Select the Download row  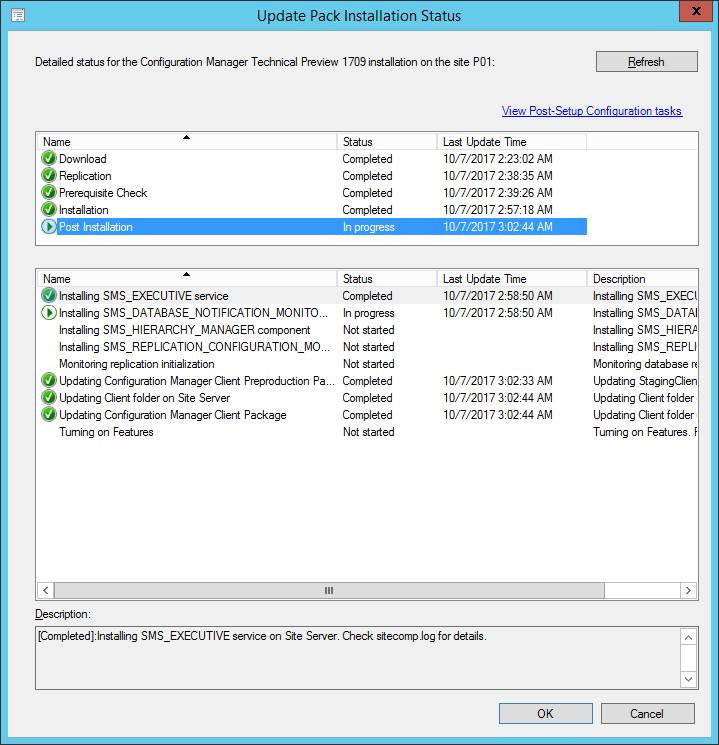click(x=314, y=159)
